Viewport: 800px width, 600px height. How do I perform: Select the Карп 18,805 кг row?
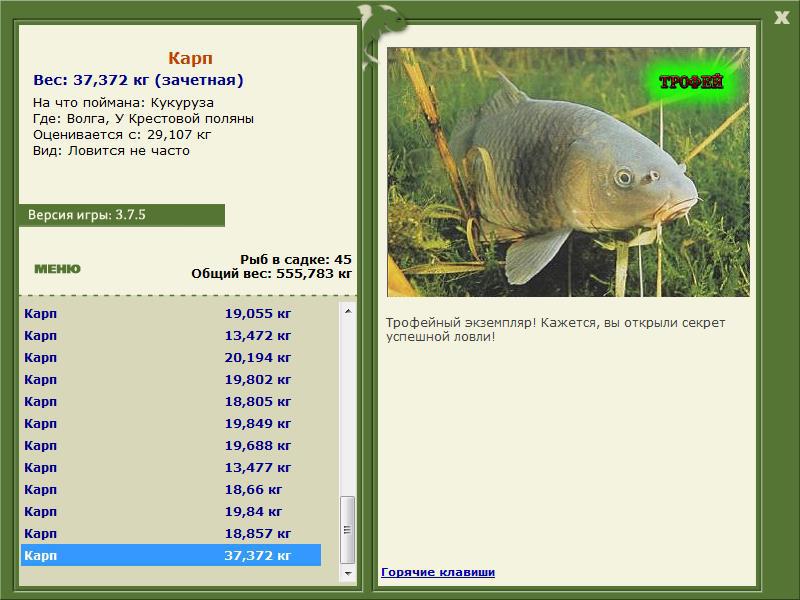pos(171,401)
